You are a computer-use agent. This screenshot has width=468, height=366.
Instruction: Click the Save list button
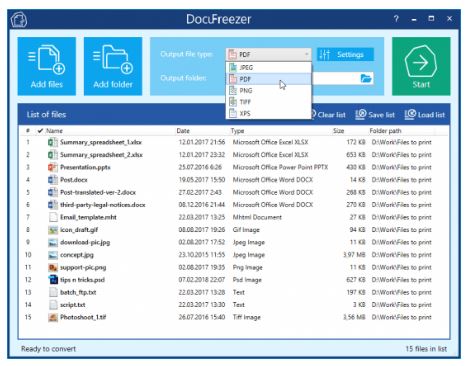[375, 115]
